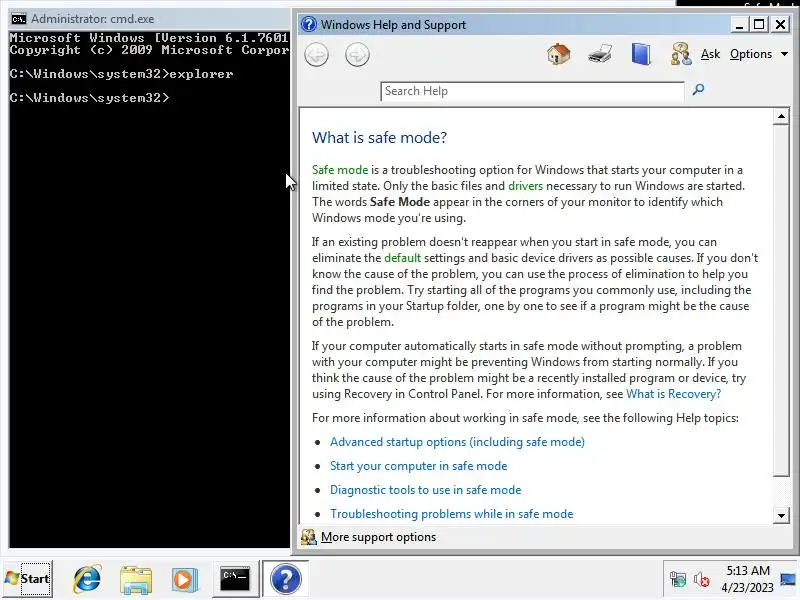Launch Windows Media Player from taskbar

(x=185, y=579)
